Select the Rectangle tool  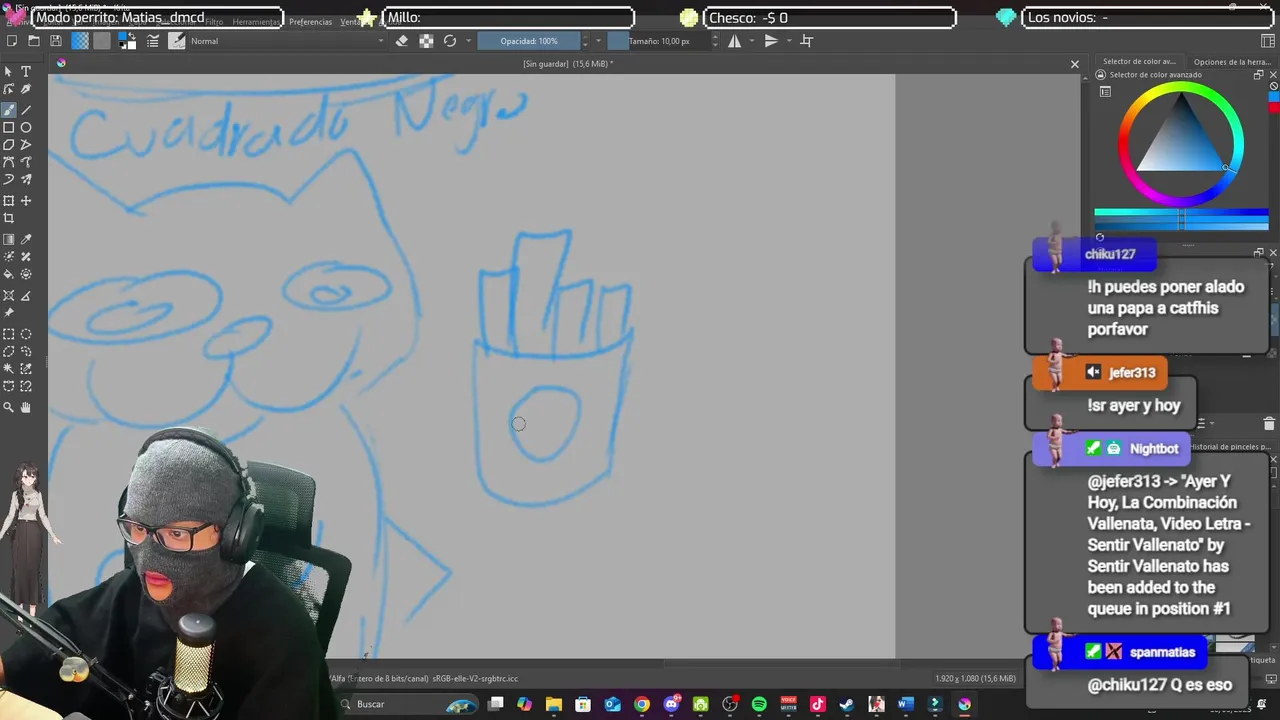[x=9, y=128]
